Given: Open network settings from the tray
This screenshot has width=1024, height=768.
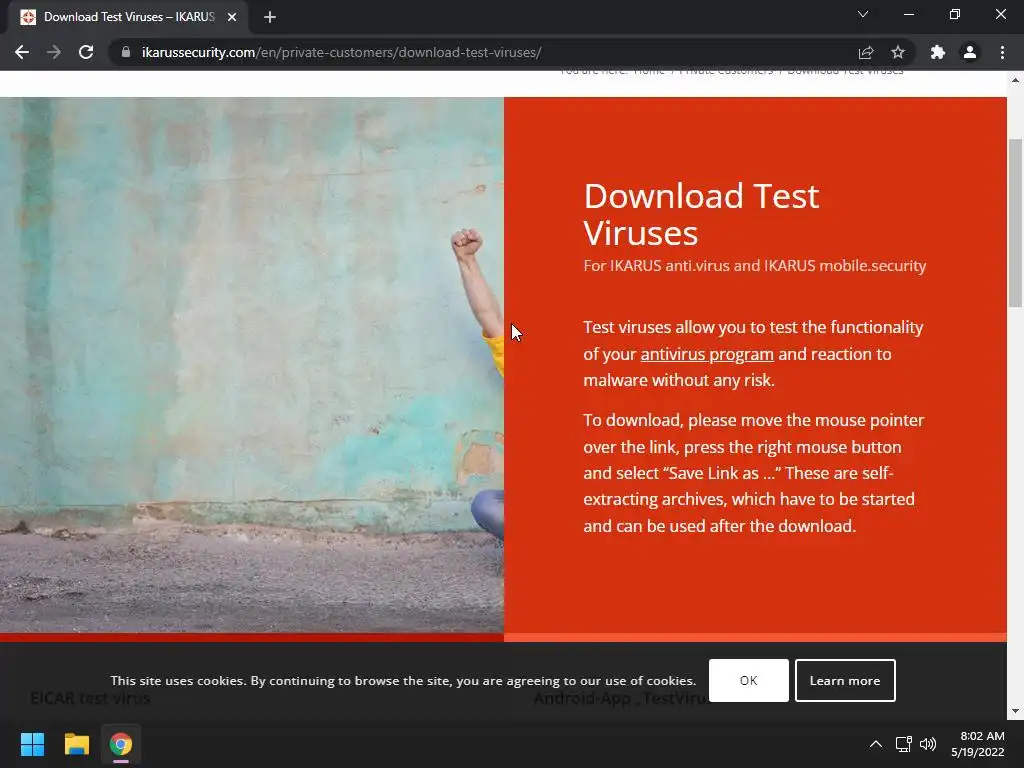Looking at the screenshot, I should [x=903, y=744].
